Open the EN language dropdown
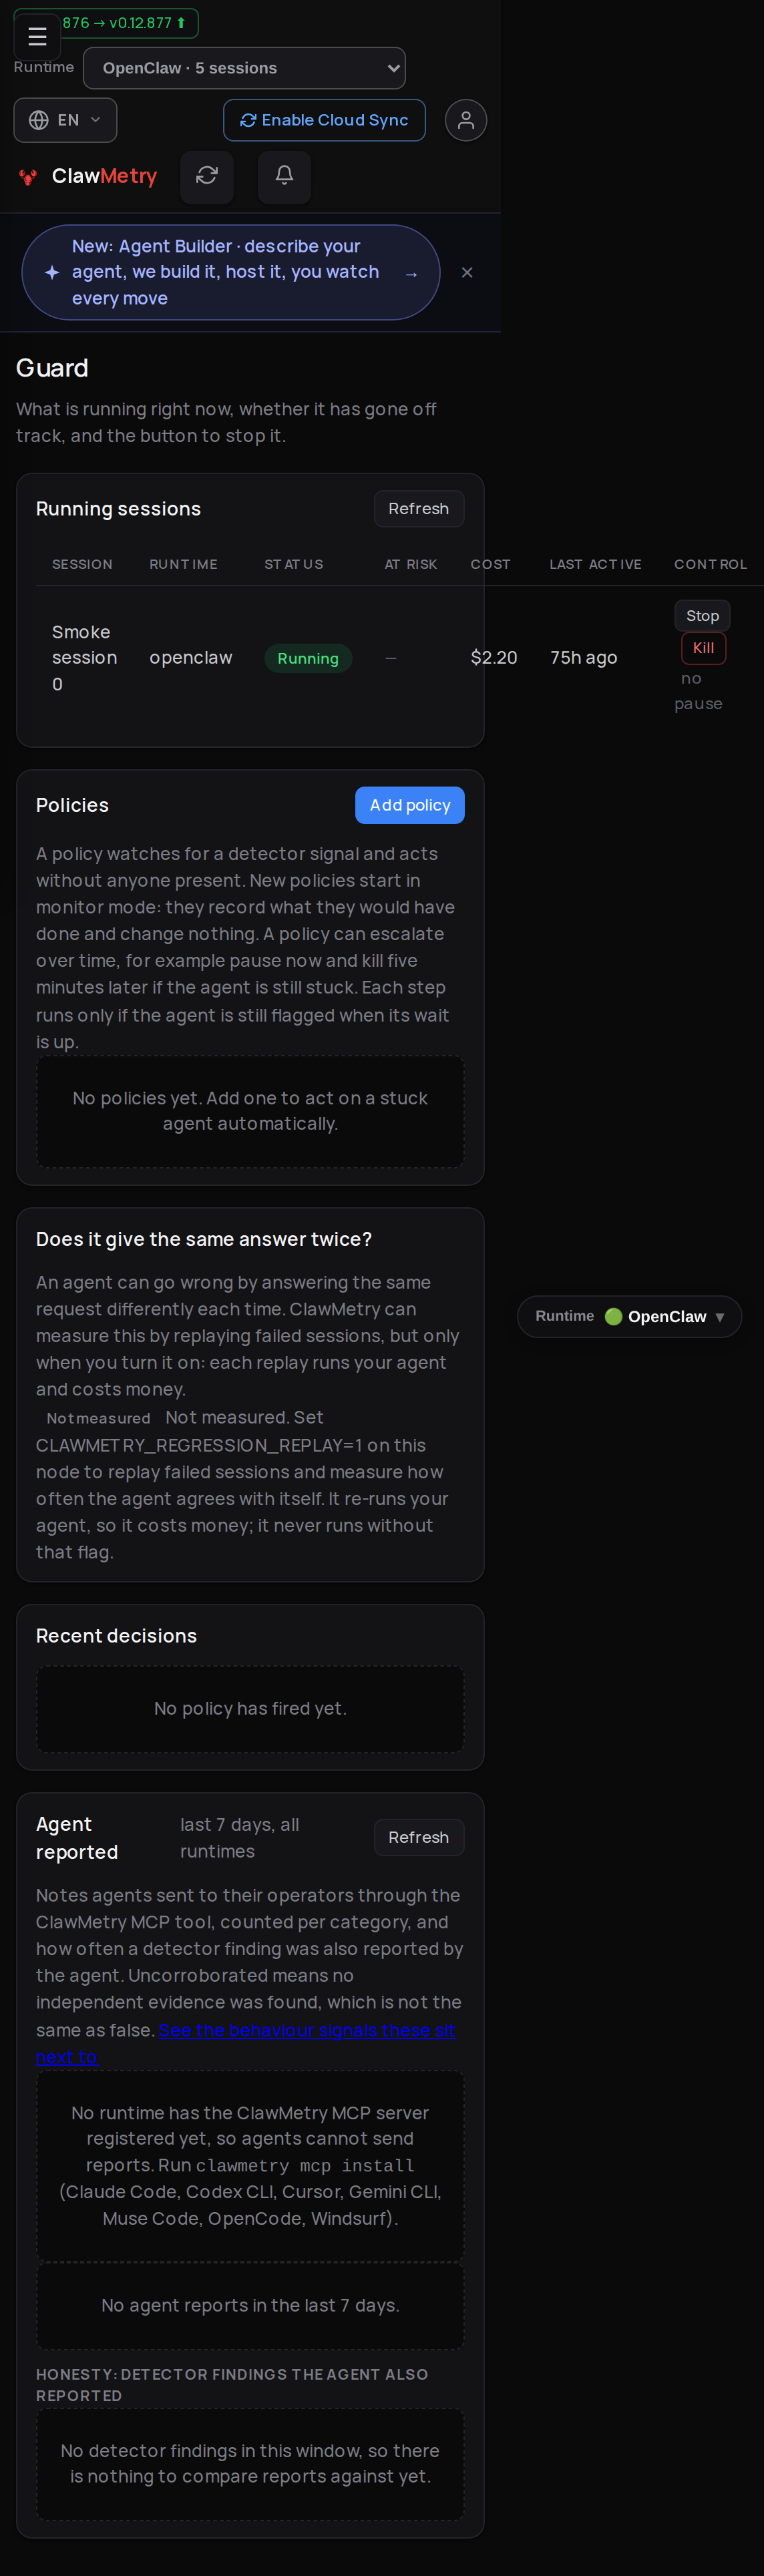 pos(65,120)
